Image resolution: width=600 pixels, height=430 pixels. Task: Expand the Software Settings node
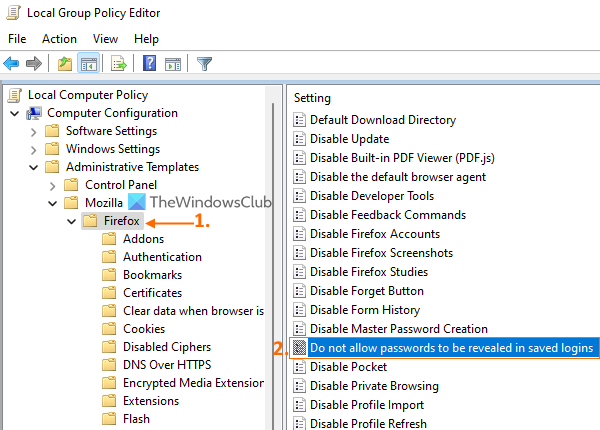pos(34,132)
